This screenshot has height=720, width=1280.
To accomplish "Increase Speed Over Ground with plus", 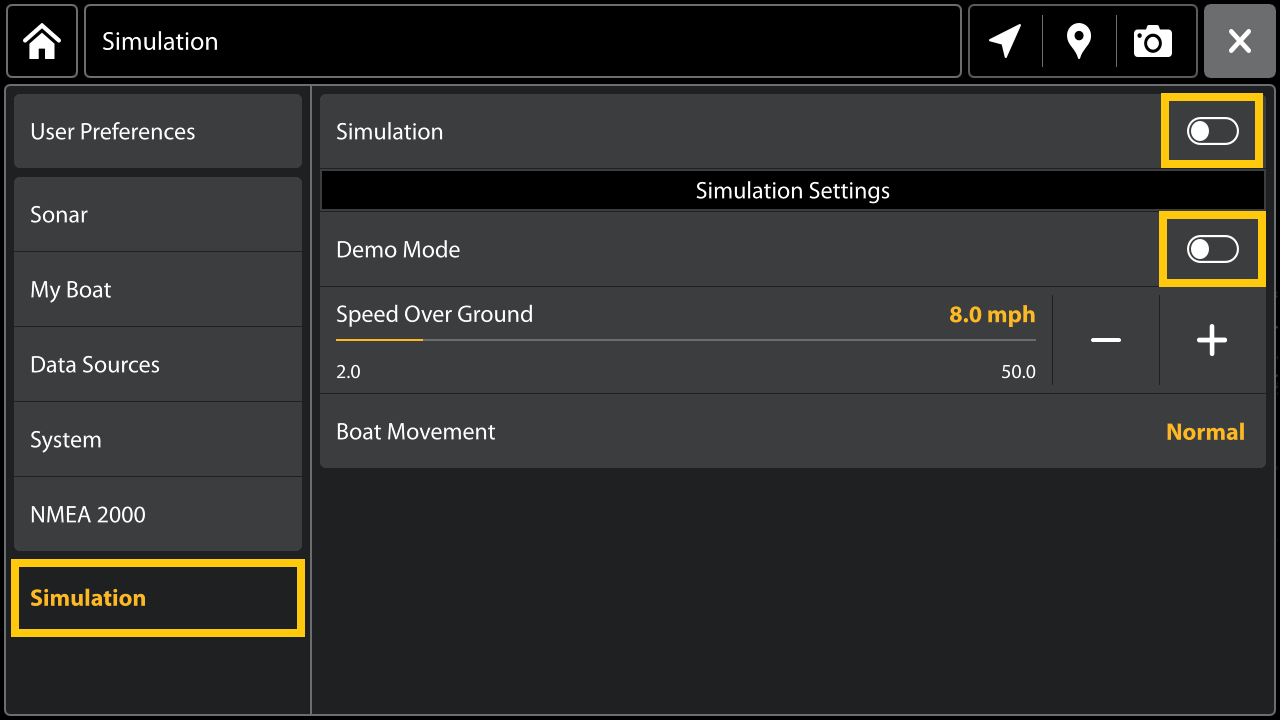I will (1212, 340).
